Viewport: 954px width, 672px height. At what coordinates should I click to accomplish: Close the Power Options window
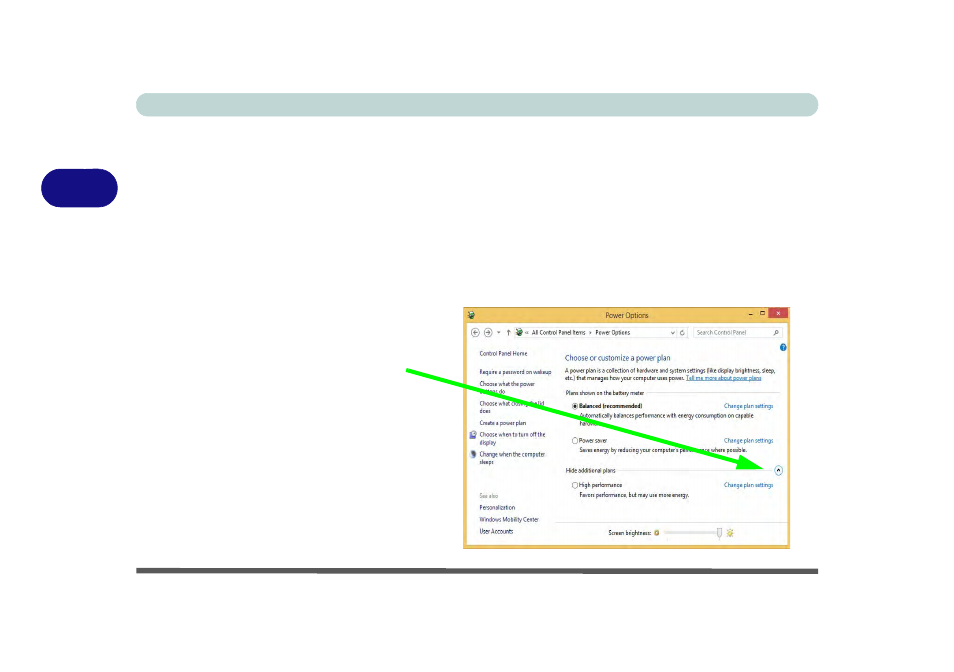pyautogui.click(x=778, y=313)
